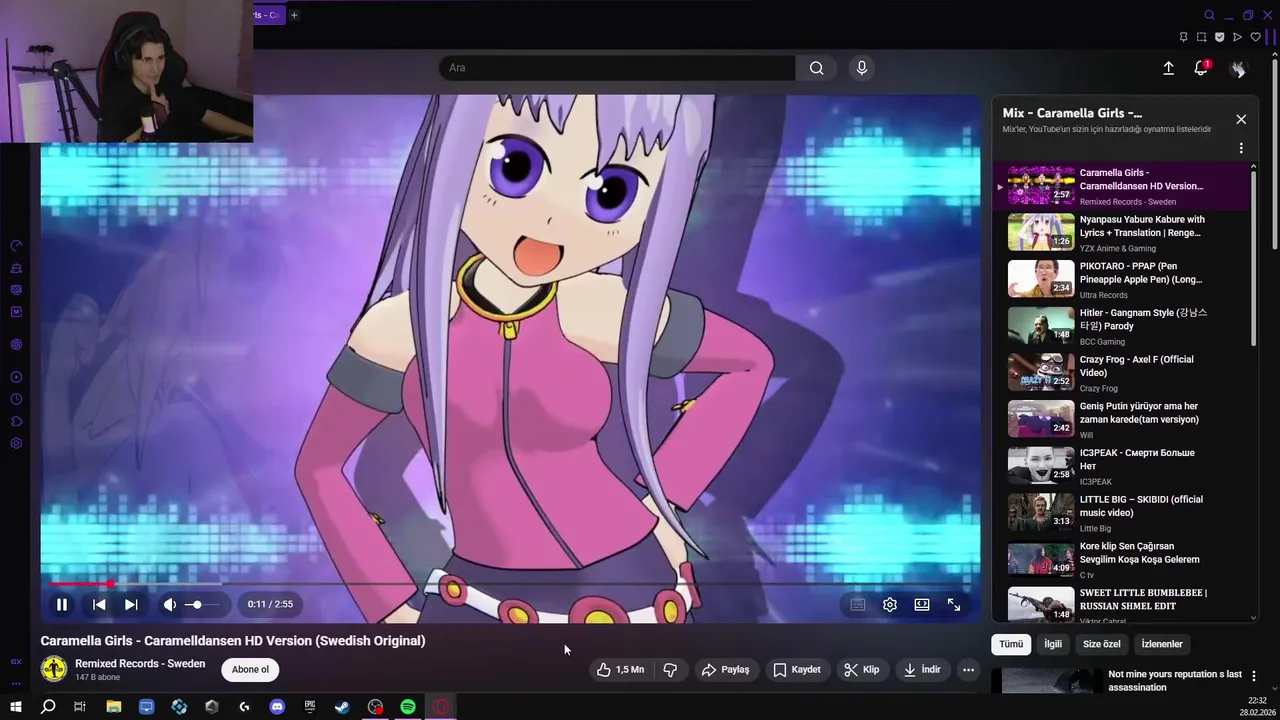
Task: Dislike the Caramelldansen video
Action: (670, 670)
